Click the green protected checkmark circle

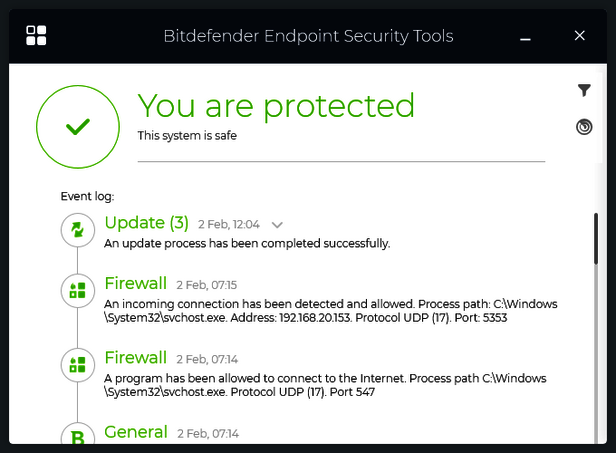pyautogui.click(x=77, y=126)
